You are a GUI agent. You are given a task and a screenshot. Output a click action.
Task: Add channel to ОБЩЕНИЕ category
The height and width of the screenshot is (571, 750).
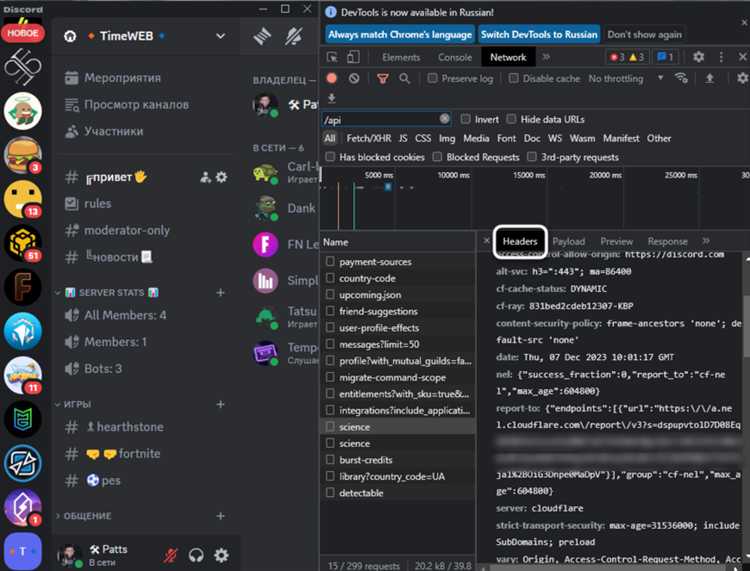click(221, 516)
